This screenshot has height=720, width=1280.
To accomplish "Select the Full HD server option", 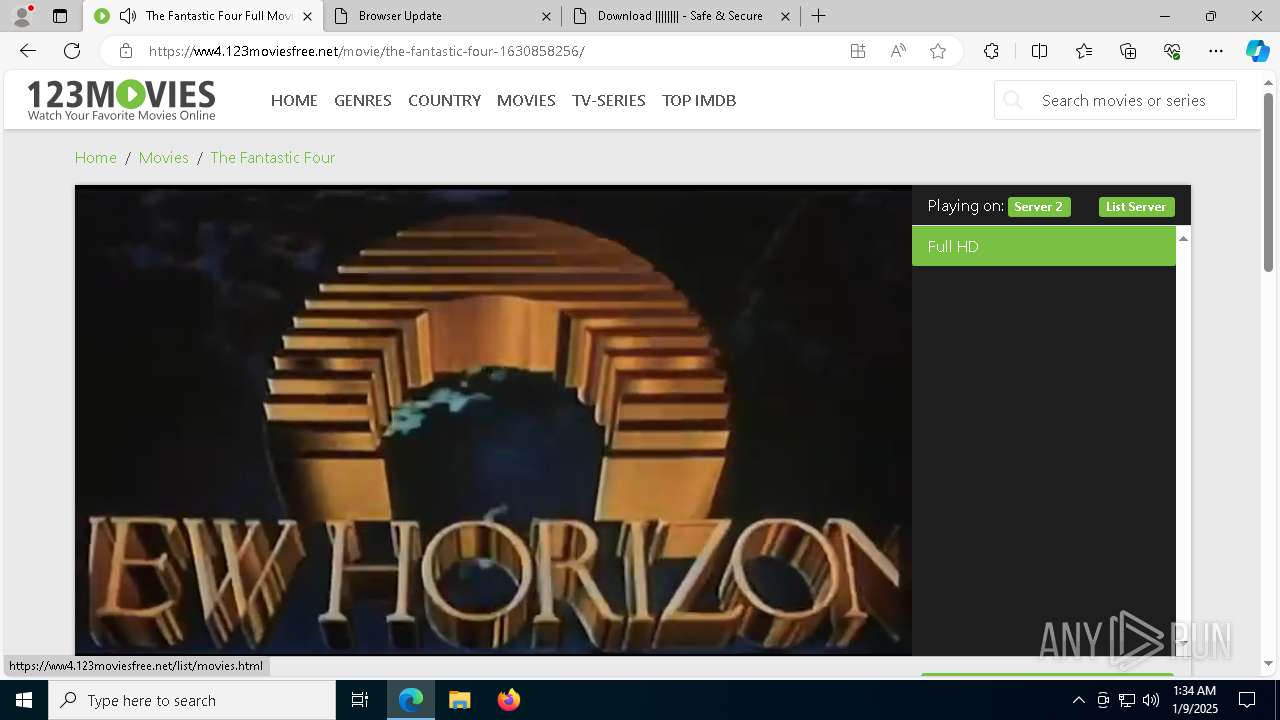I will coord(1044,246).
